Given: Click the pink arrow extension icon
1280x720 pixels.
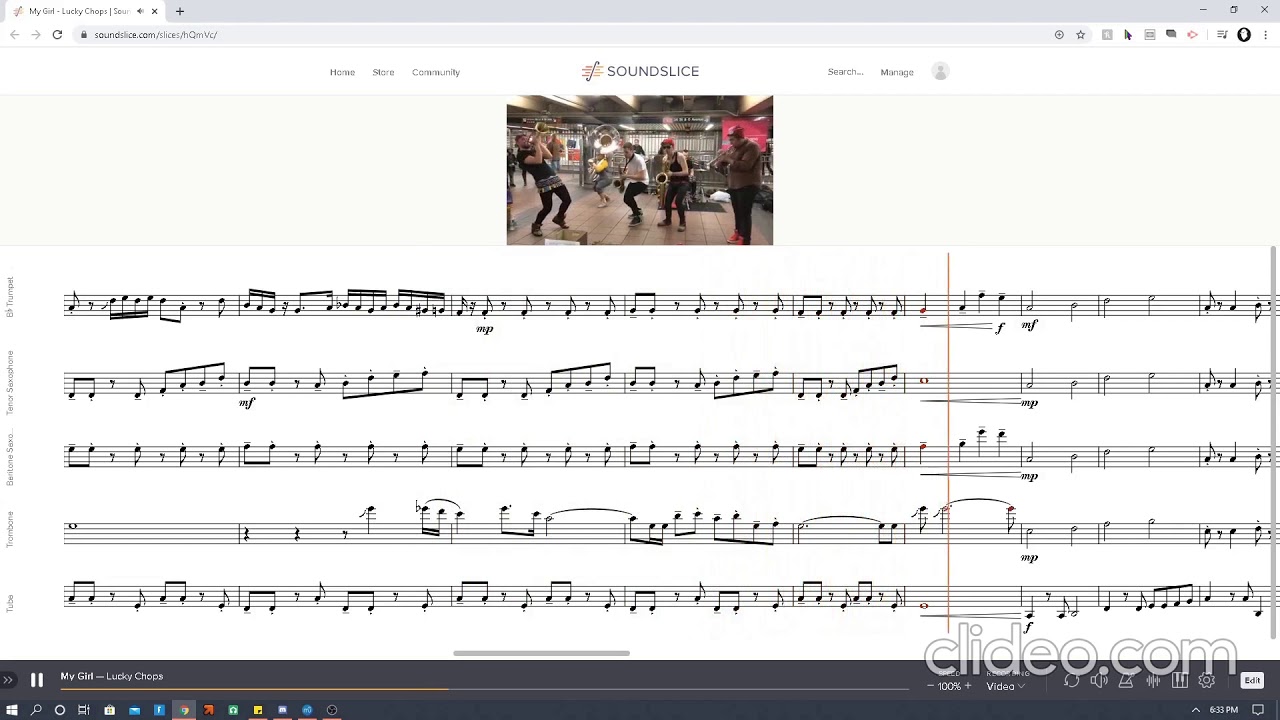Looking at the screenshot, I should [1192, 35].
